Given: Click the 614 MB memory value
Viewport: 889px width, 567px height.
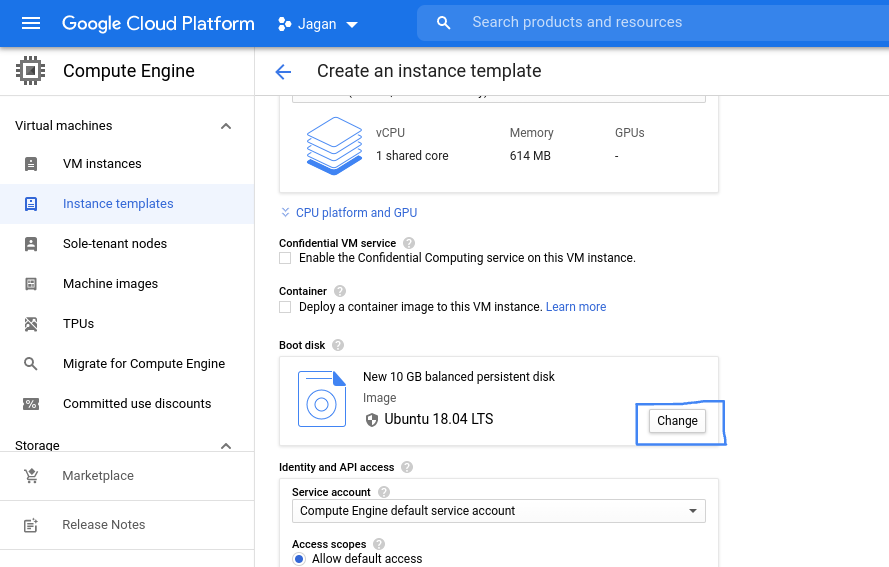Looking at the screenshot, I should (530, 156).
